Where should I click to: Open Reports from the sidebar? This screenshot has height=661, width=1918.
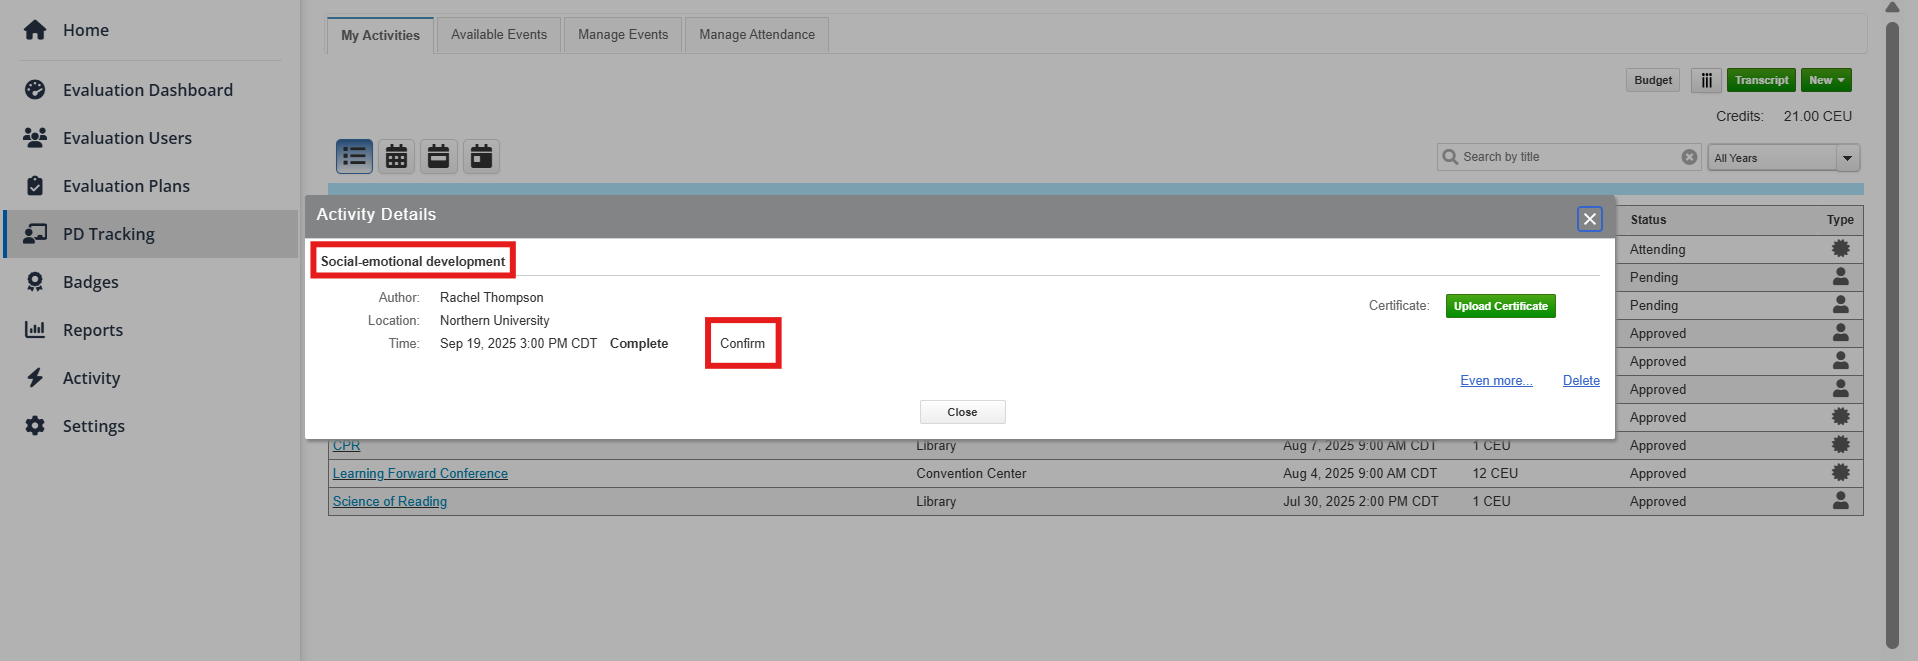pos(93,330)
